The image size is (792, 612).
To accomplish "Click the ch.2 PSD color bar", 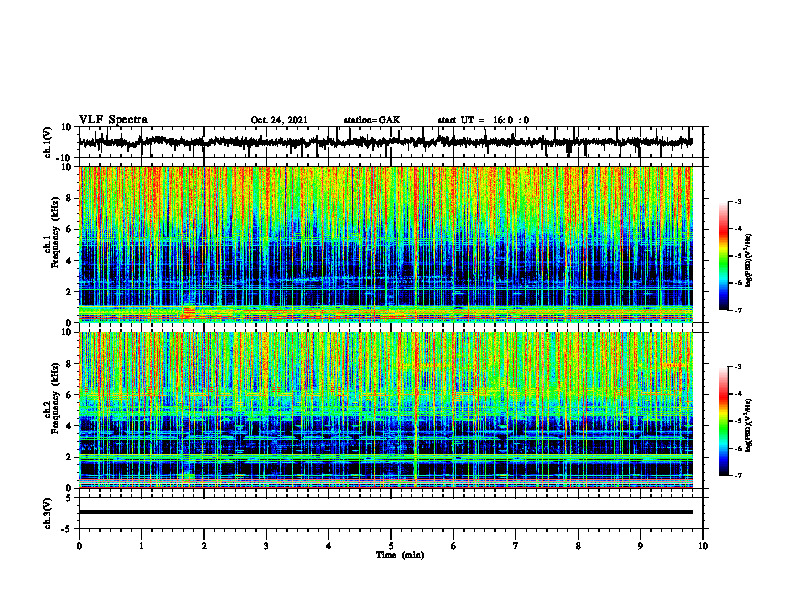I will (724, 421).
